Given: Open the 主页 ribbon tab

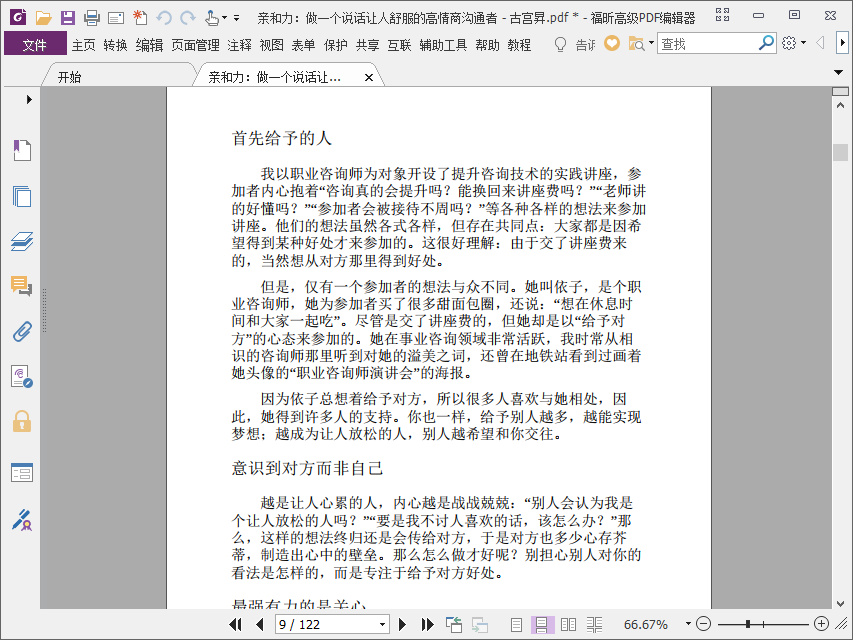Looking at the screenshot, I should pyautogui.click(x=83, y=45).
